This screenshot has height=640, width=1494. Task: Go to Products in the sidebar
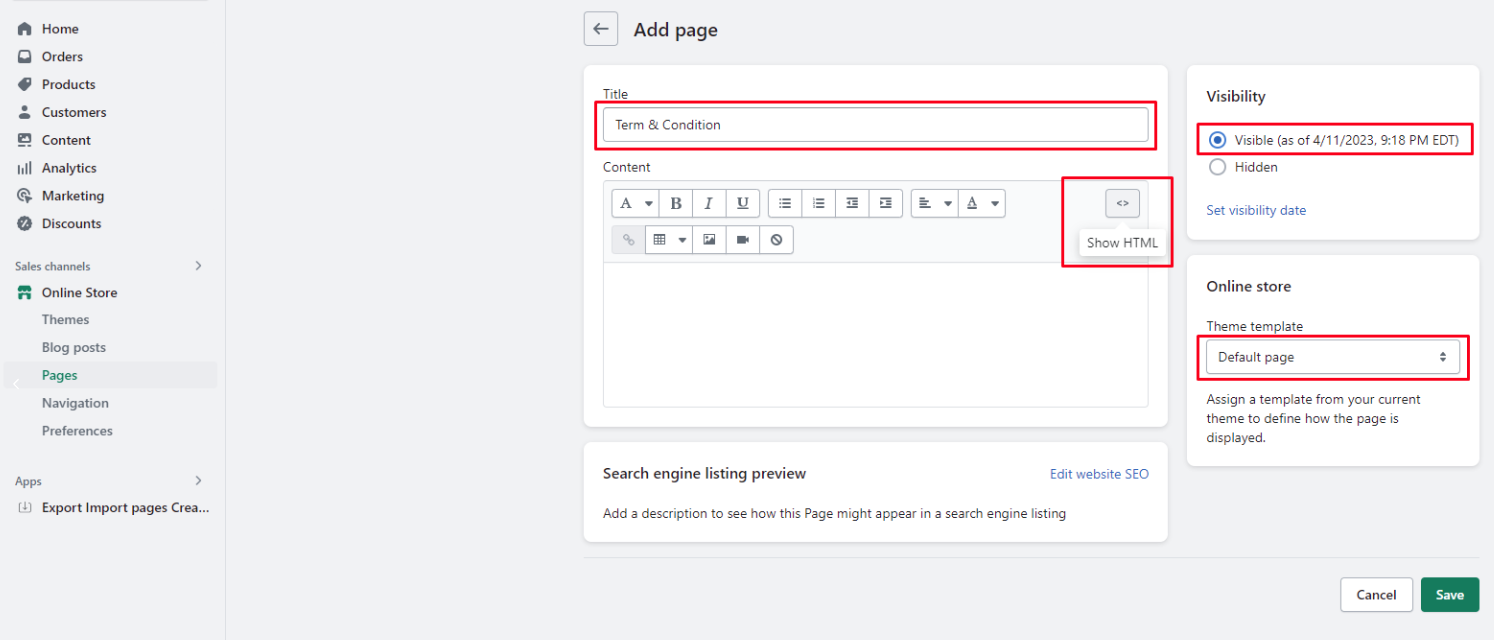click(x=68, y=85)
